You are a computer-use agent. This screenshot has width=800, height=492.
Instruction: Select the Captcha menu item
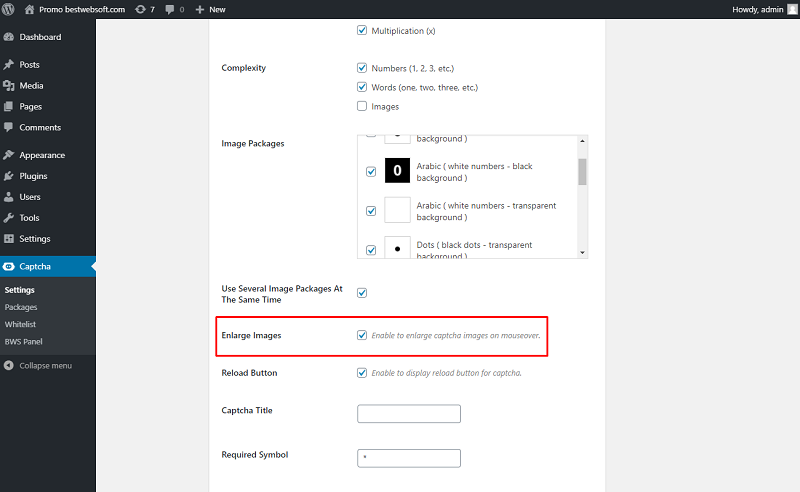(x=48, y=266)
